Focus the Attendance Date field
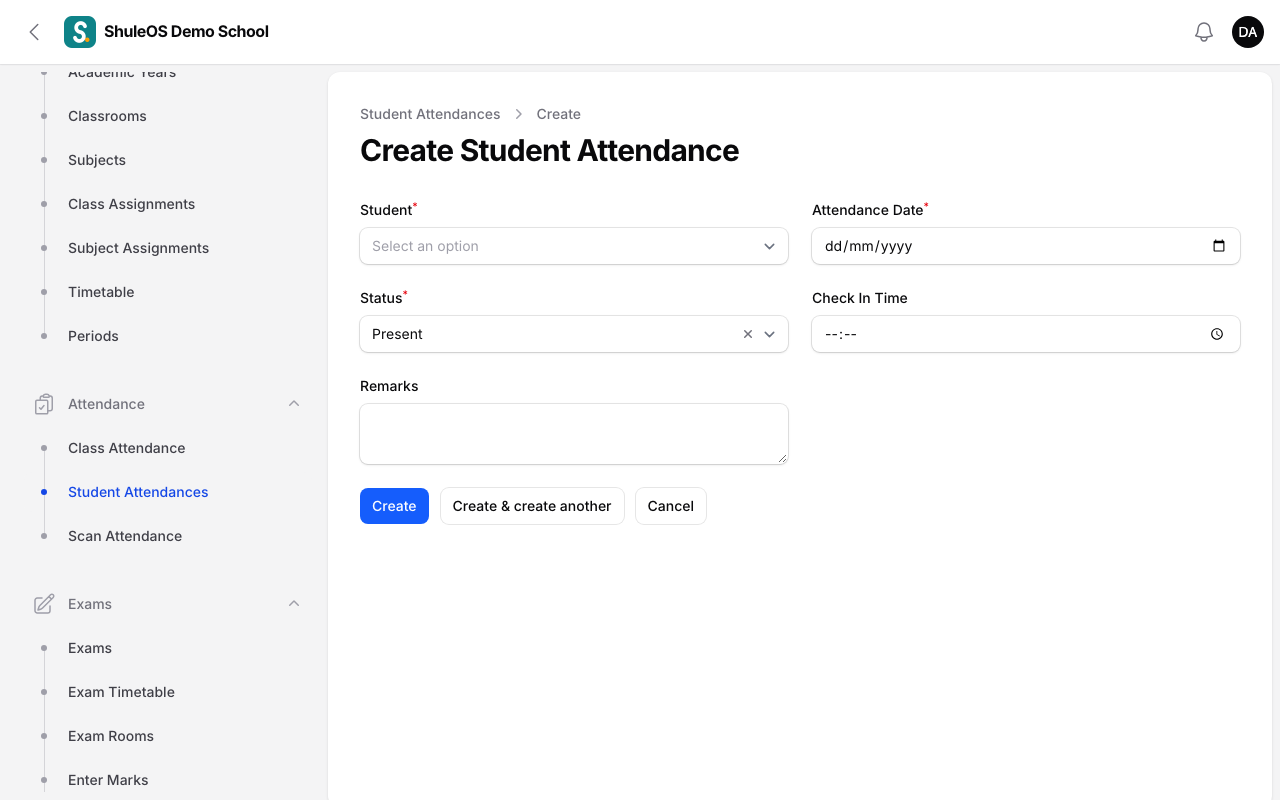Image resolution: width=1280 pixels, height=800 pixels. (x=1026, y=246)
